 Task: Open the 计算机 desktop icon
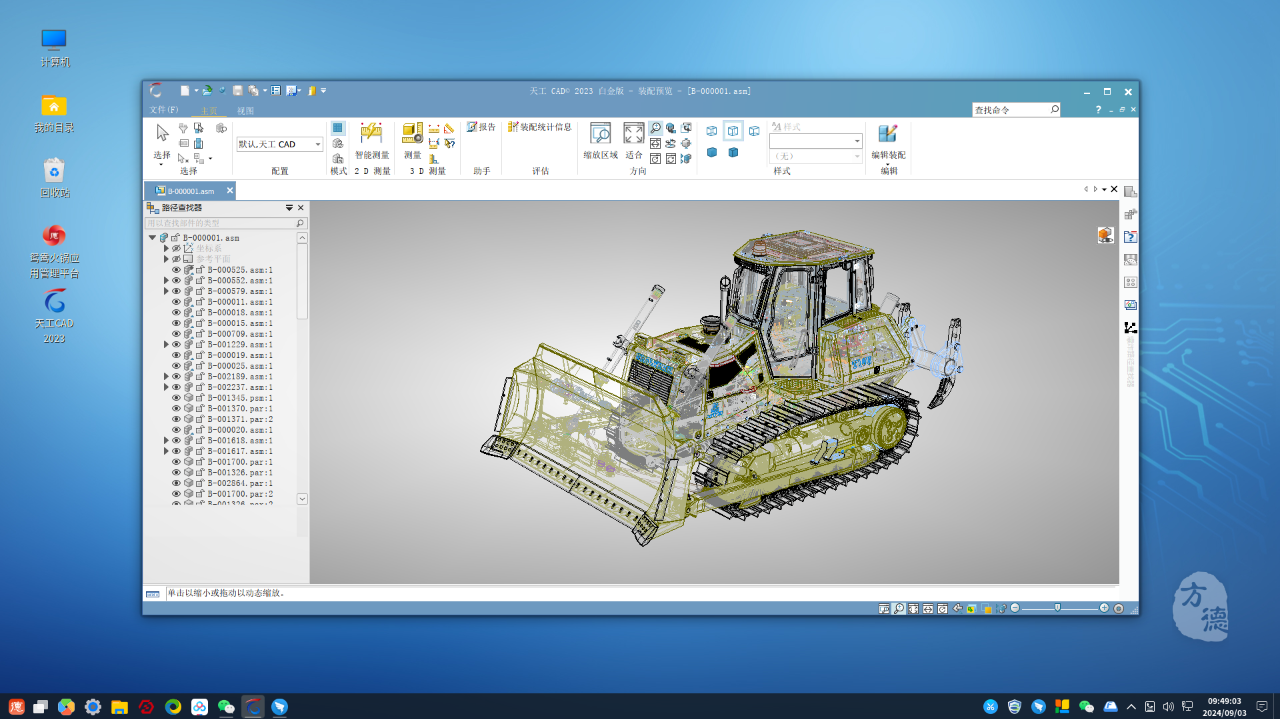click(54, 47)
